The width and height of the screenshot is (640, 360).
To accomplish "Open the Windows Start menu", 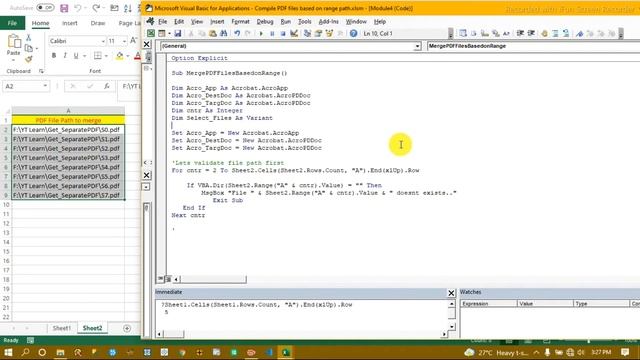I will 8,352.
